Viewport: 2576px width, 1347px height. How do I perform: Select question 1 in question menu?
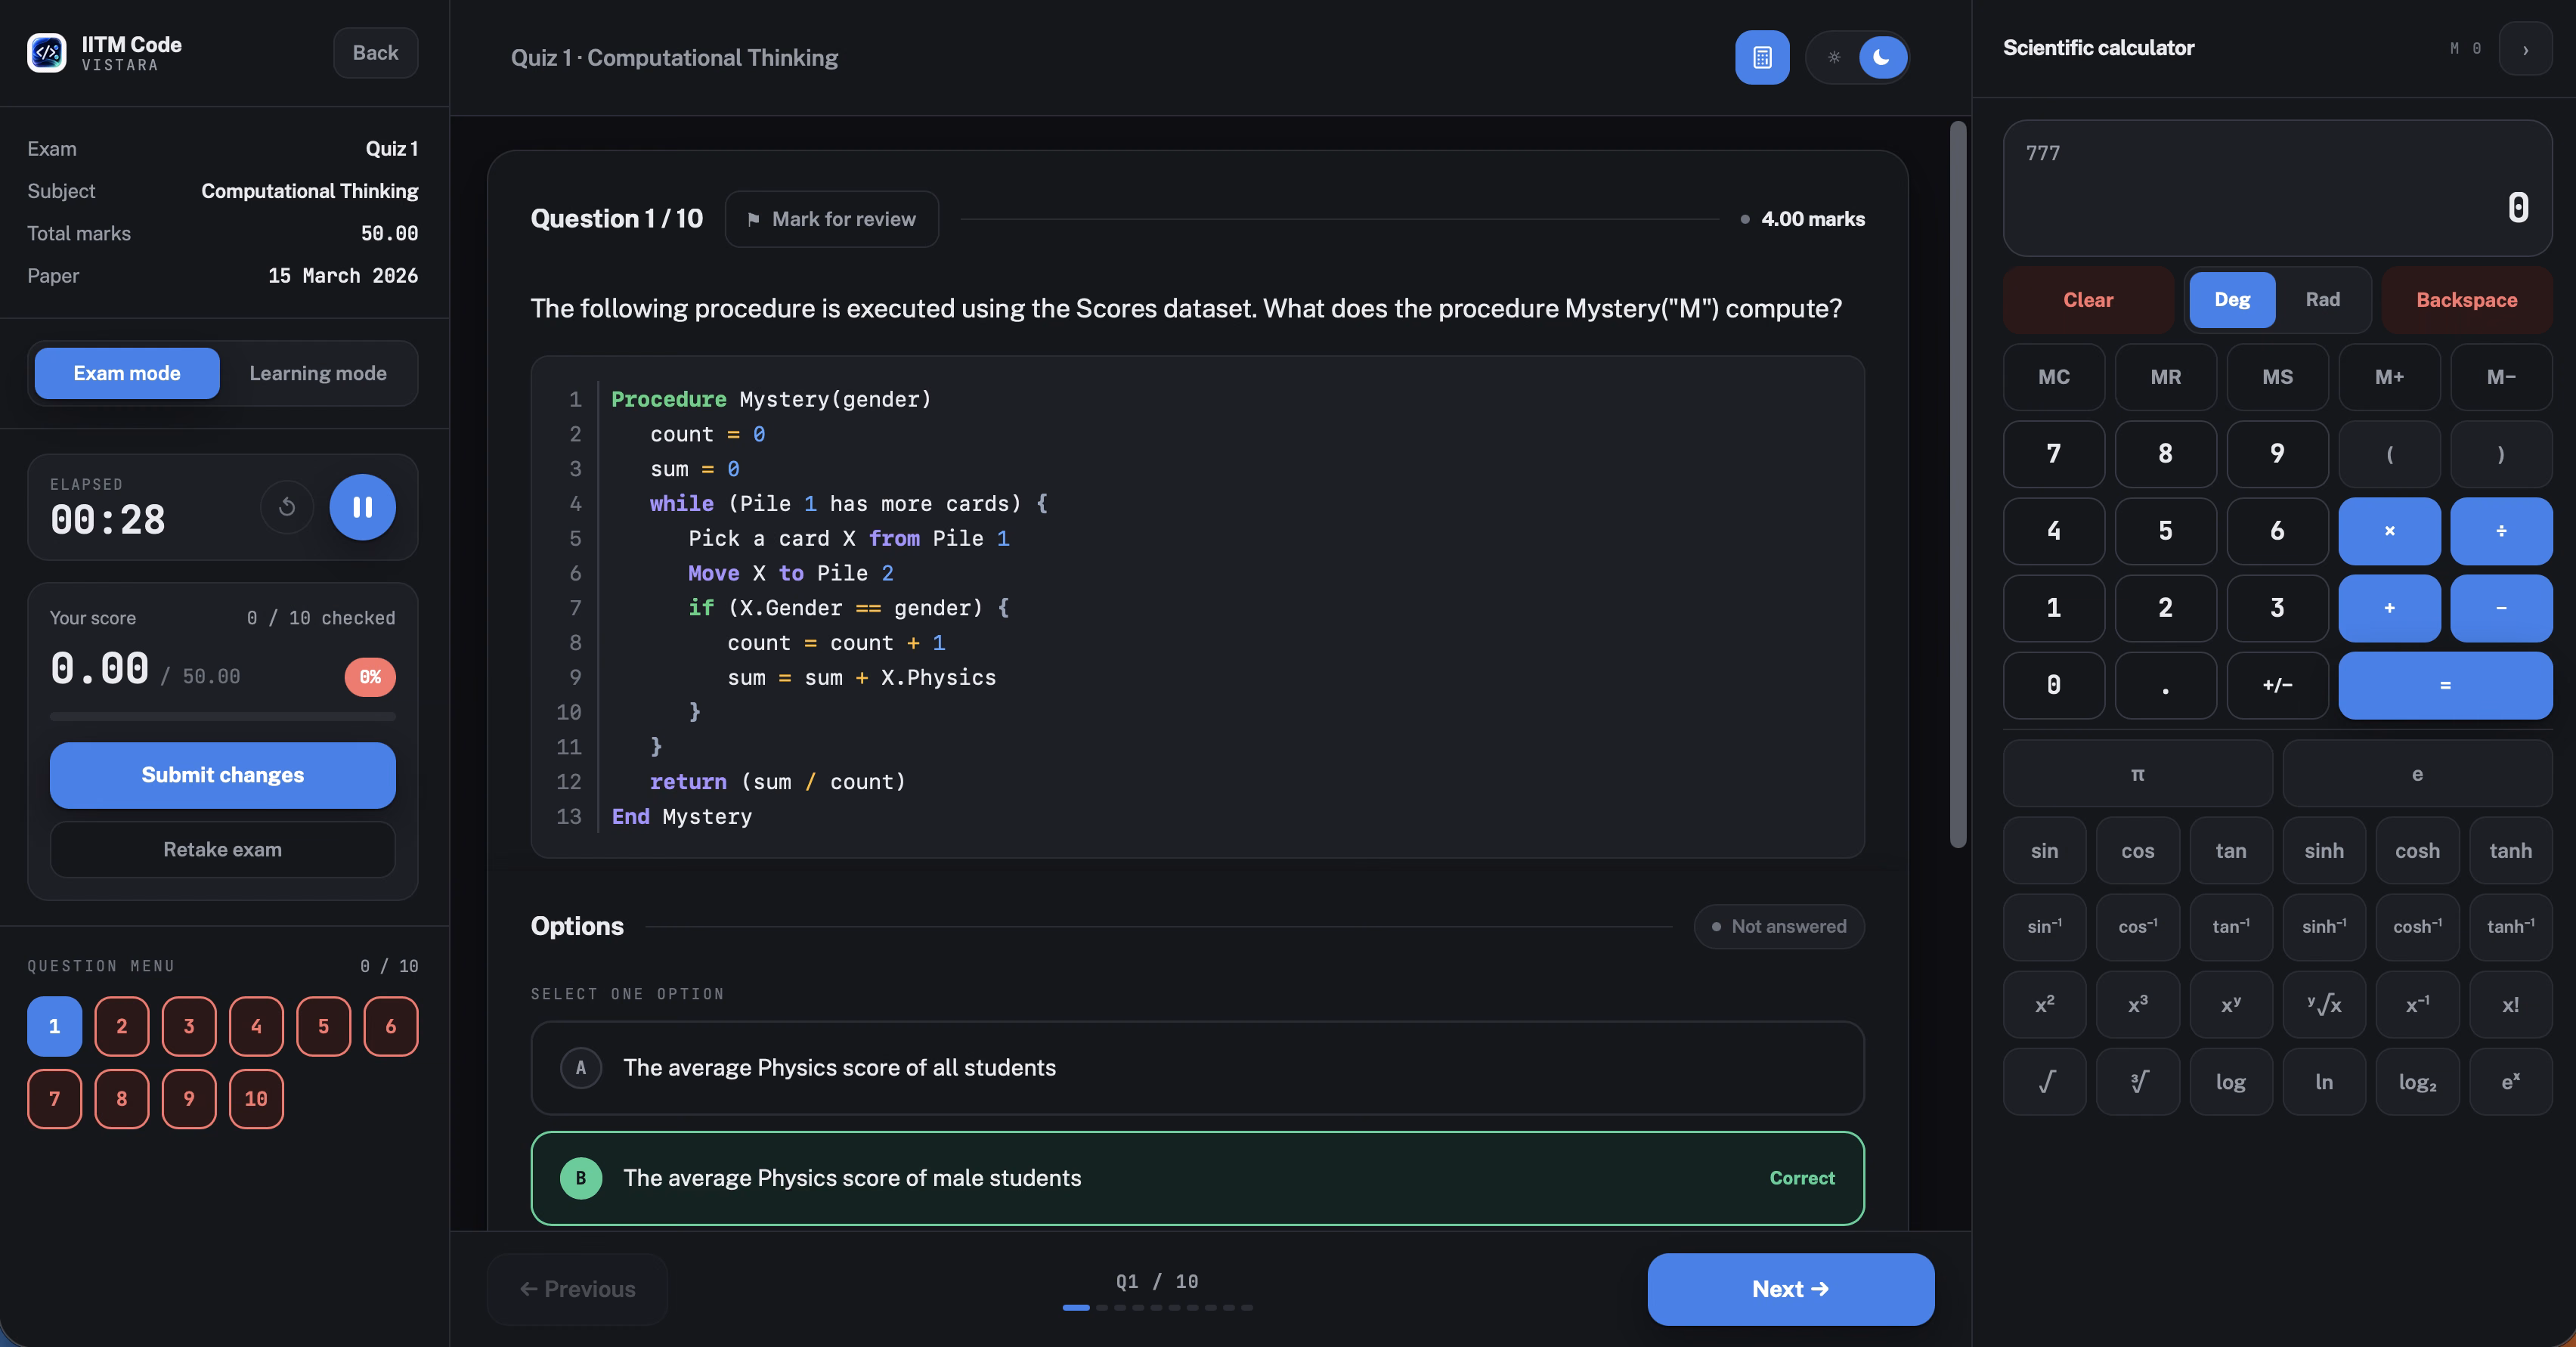[54, 1026]
